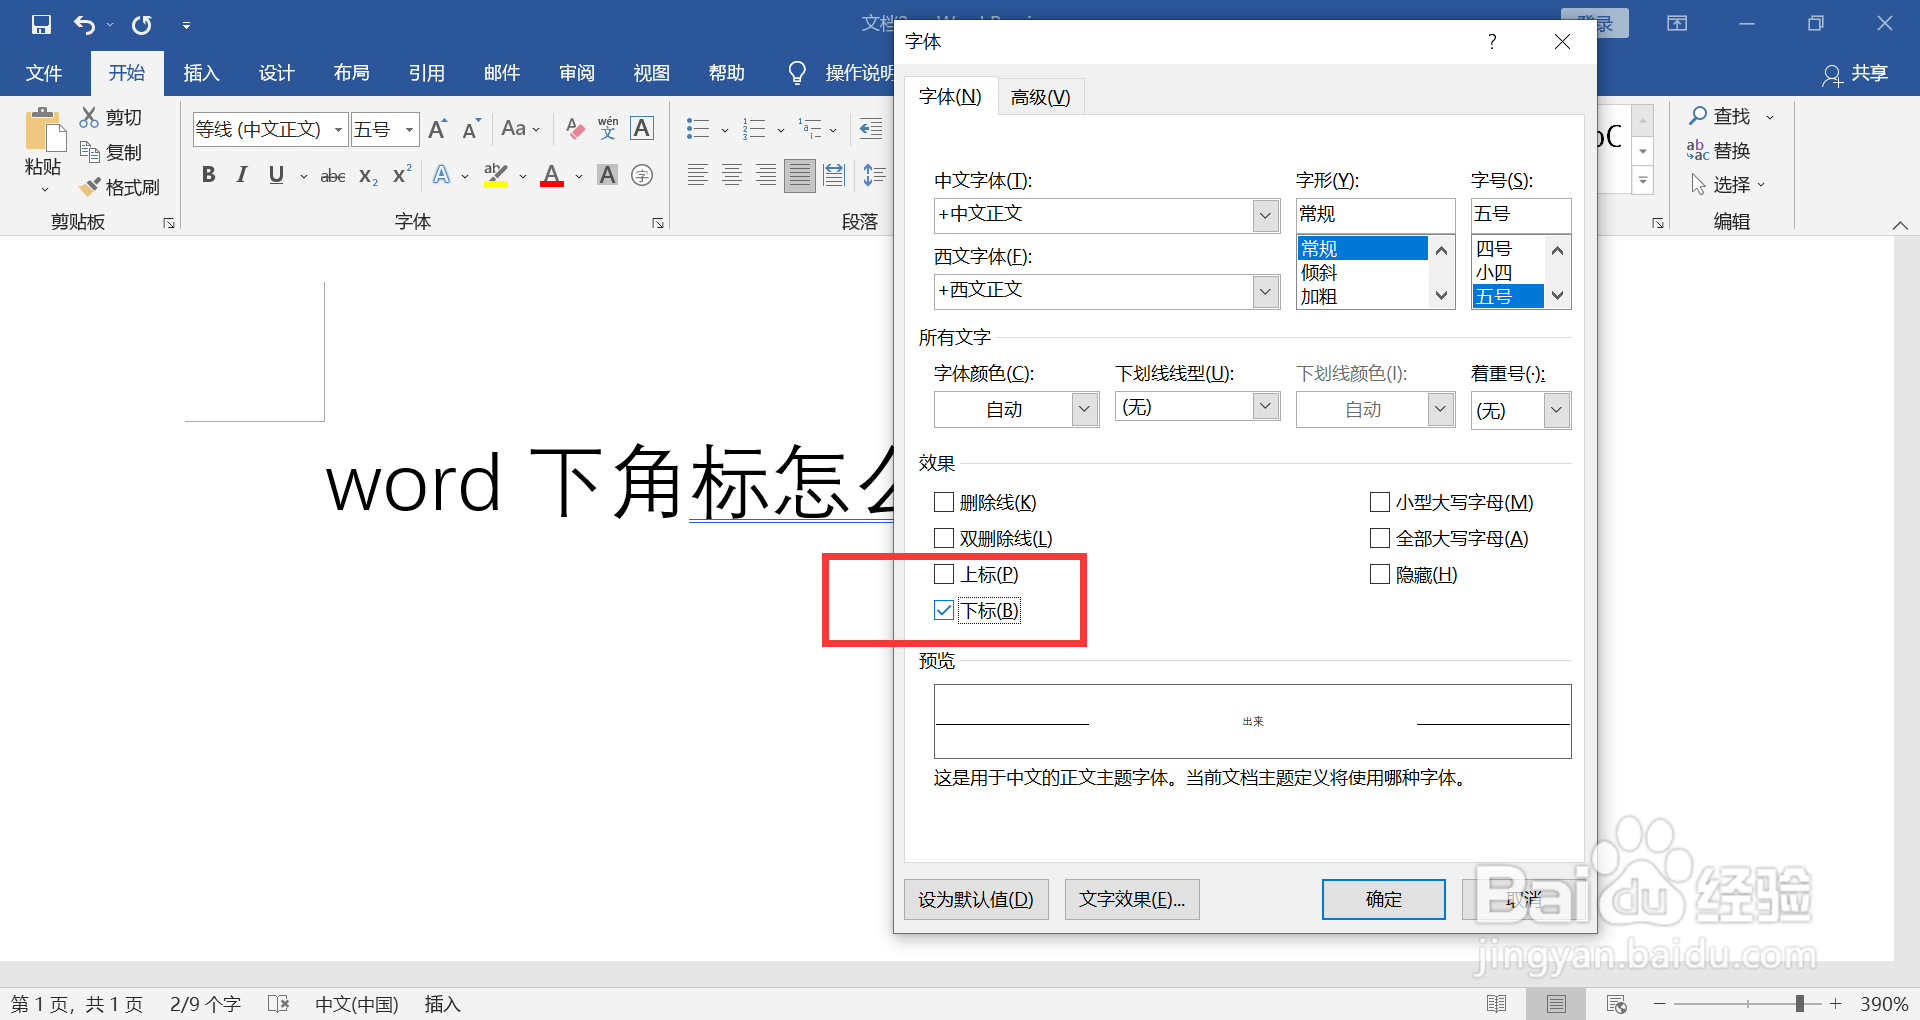Open the bullets list icon
This screenshot has height=1020, width=1920.
coord(697,128)
